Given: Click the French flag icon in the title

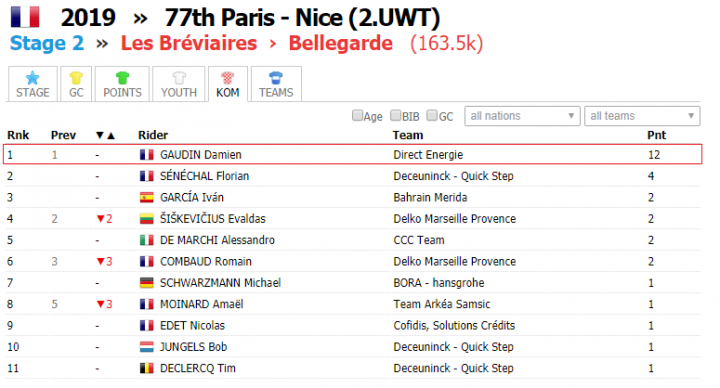Looking at the screenshot, I should click(x=25, y=17).
